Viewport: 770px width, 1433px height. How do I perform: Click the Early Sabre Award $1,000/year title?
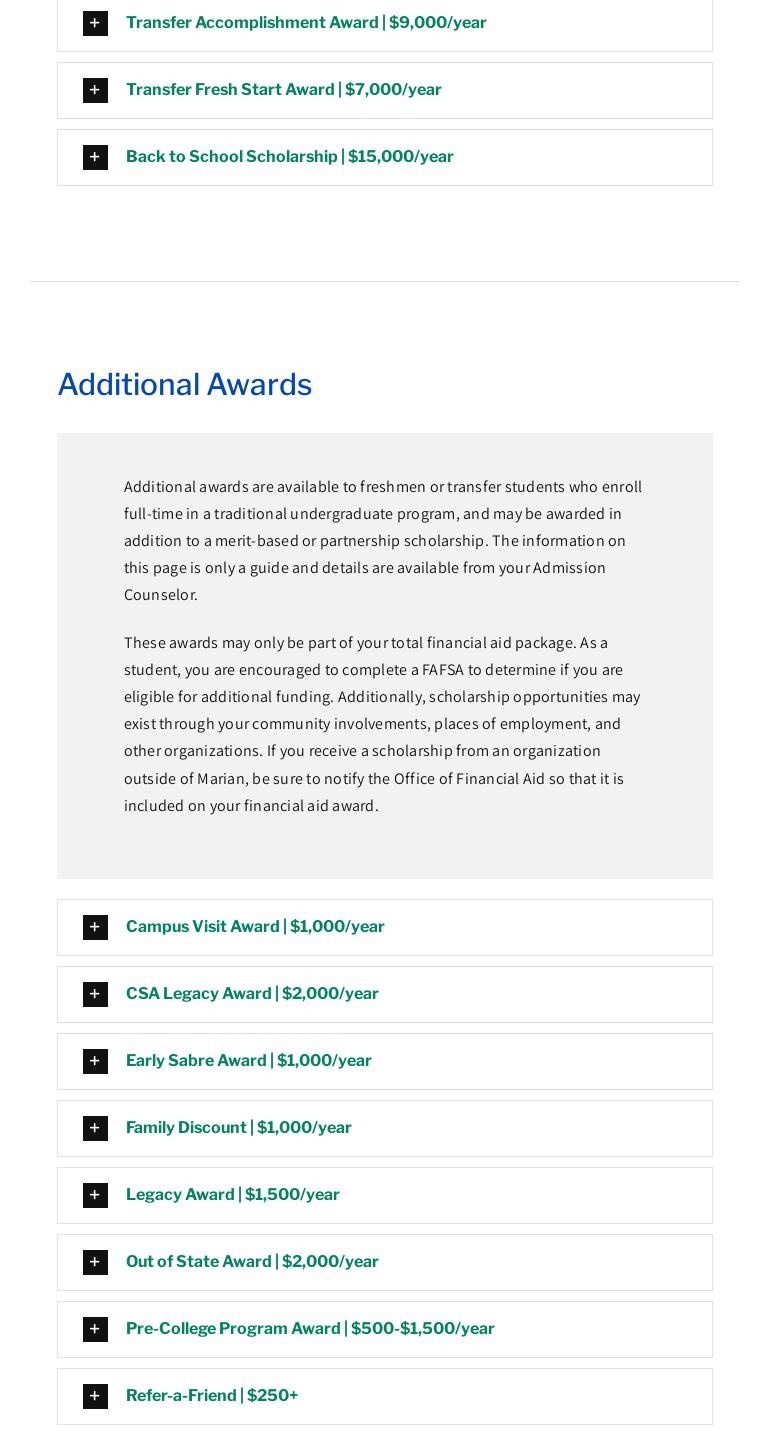(248, 1061)
